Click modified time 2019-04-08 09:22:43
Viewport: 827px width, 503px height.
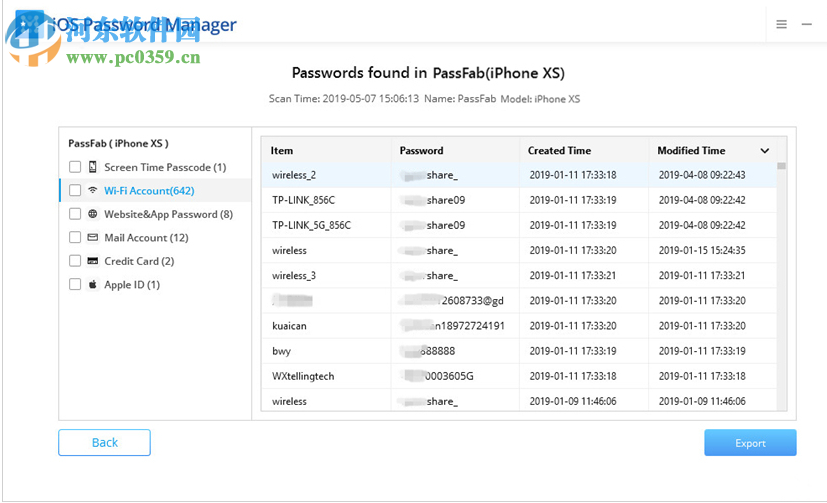702,175
